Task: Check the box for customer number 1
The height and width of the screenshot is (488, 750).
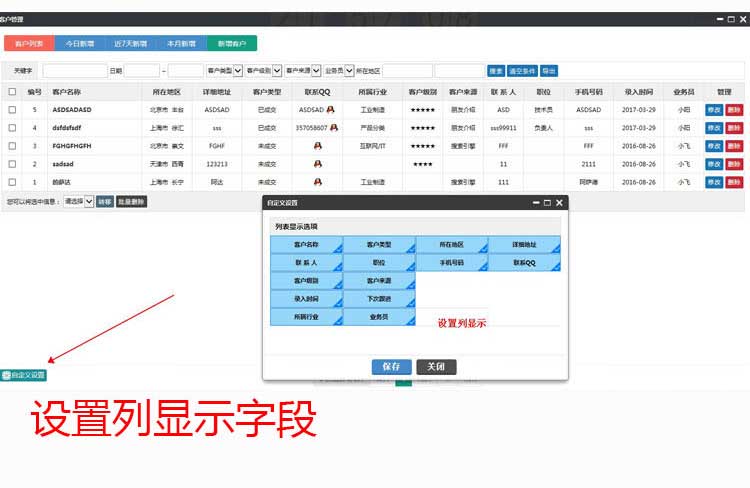Action: pyautogui.click(x=12, y=182)
